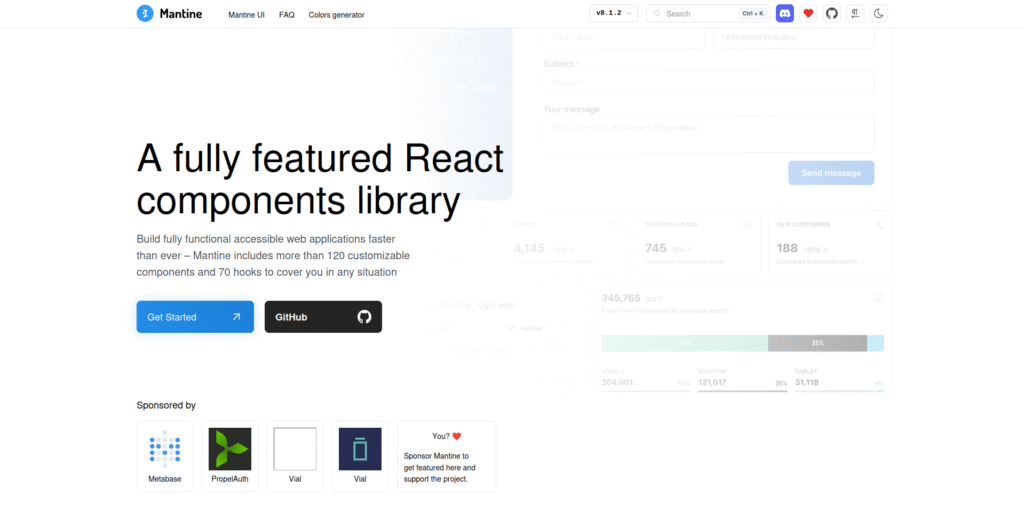Screen dimensions: 1024x512
Task: Click the Get Started button
Action: tap(195, 317)
